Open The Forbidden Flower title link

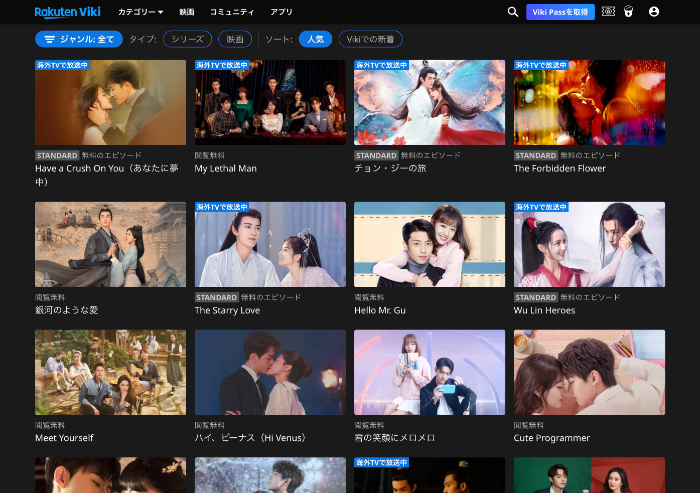pos(559,169)
